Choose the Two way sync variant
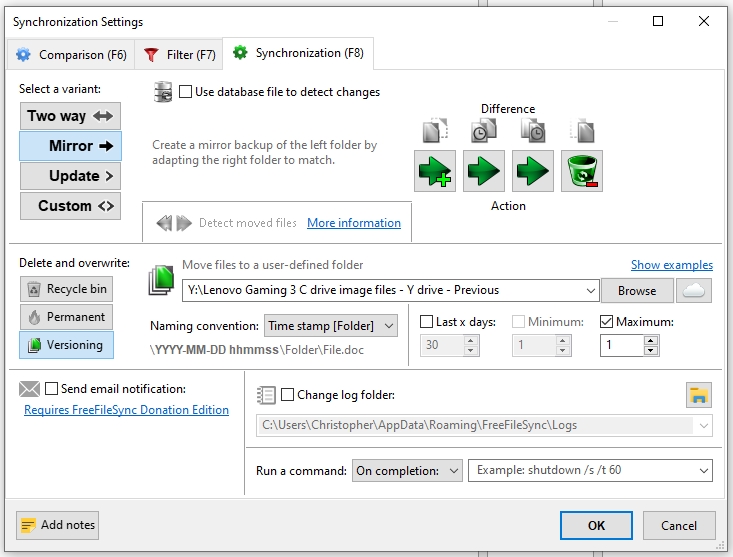This screenshot has width=733, height=557. [70, 116]
